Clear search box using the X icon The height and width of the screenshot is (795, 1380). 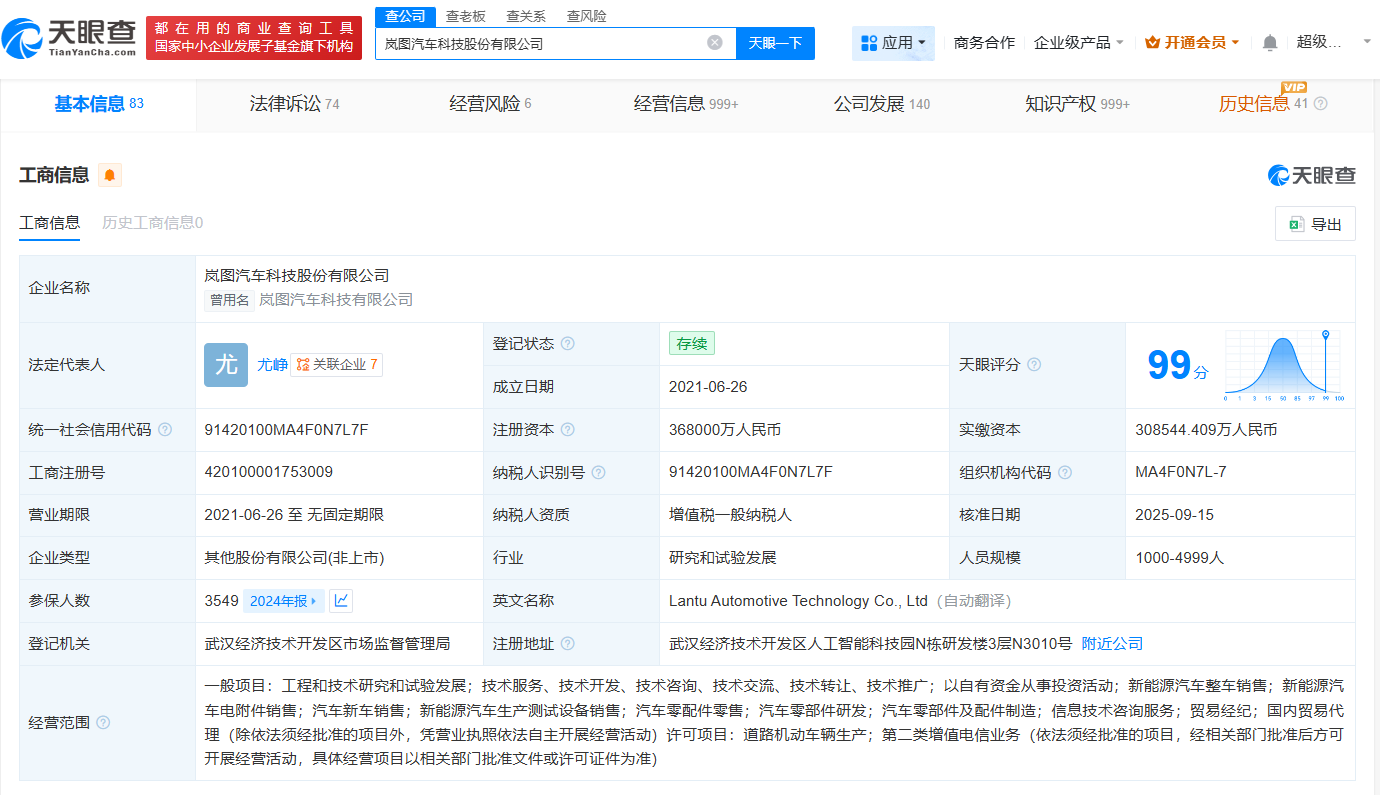click(x=714, y=43)
